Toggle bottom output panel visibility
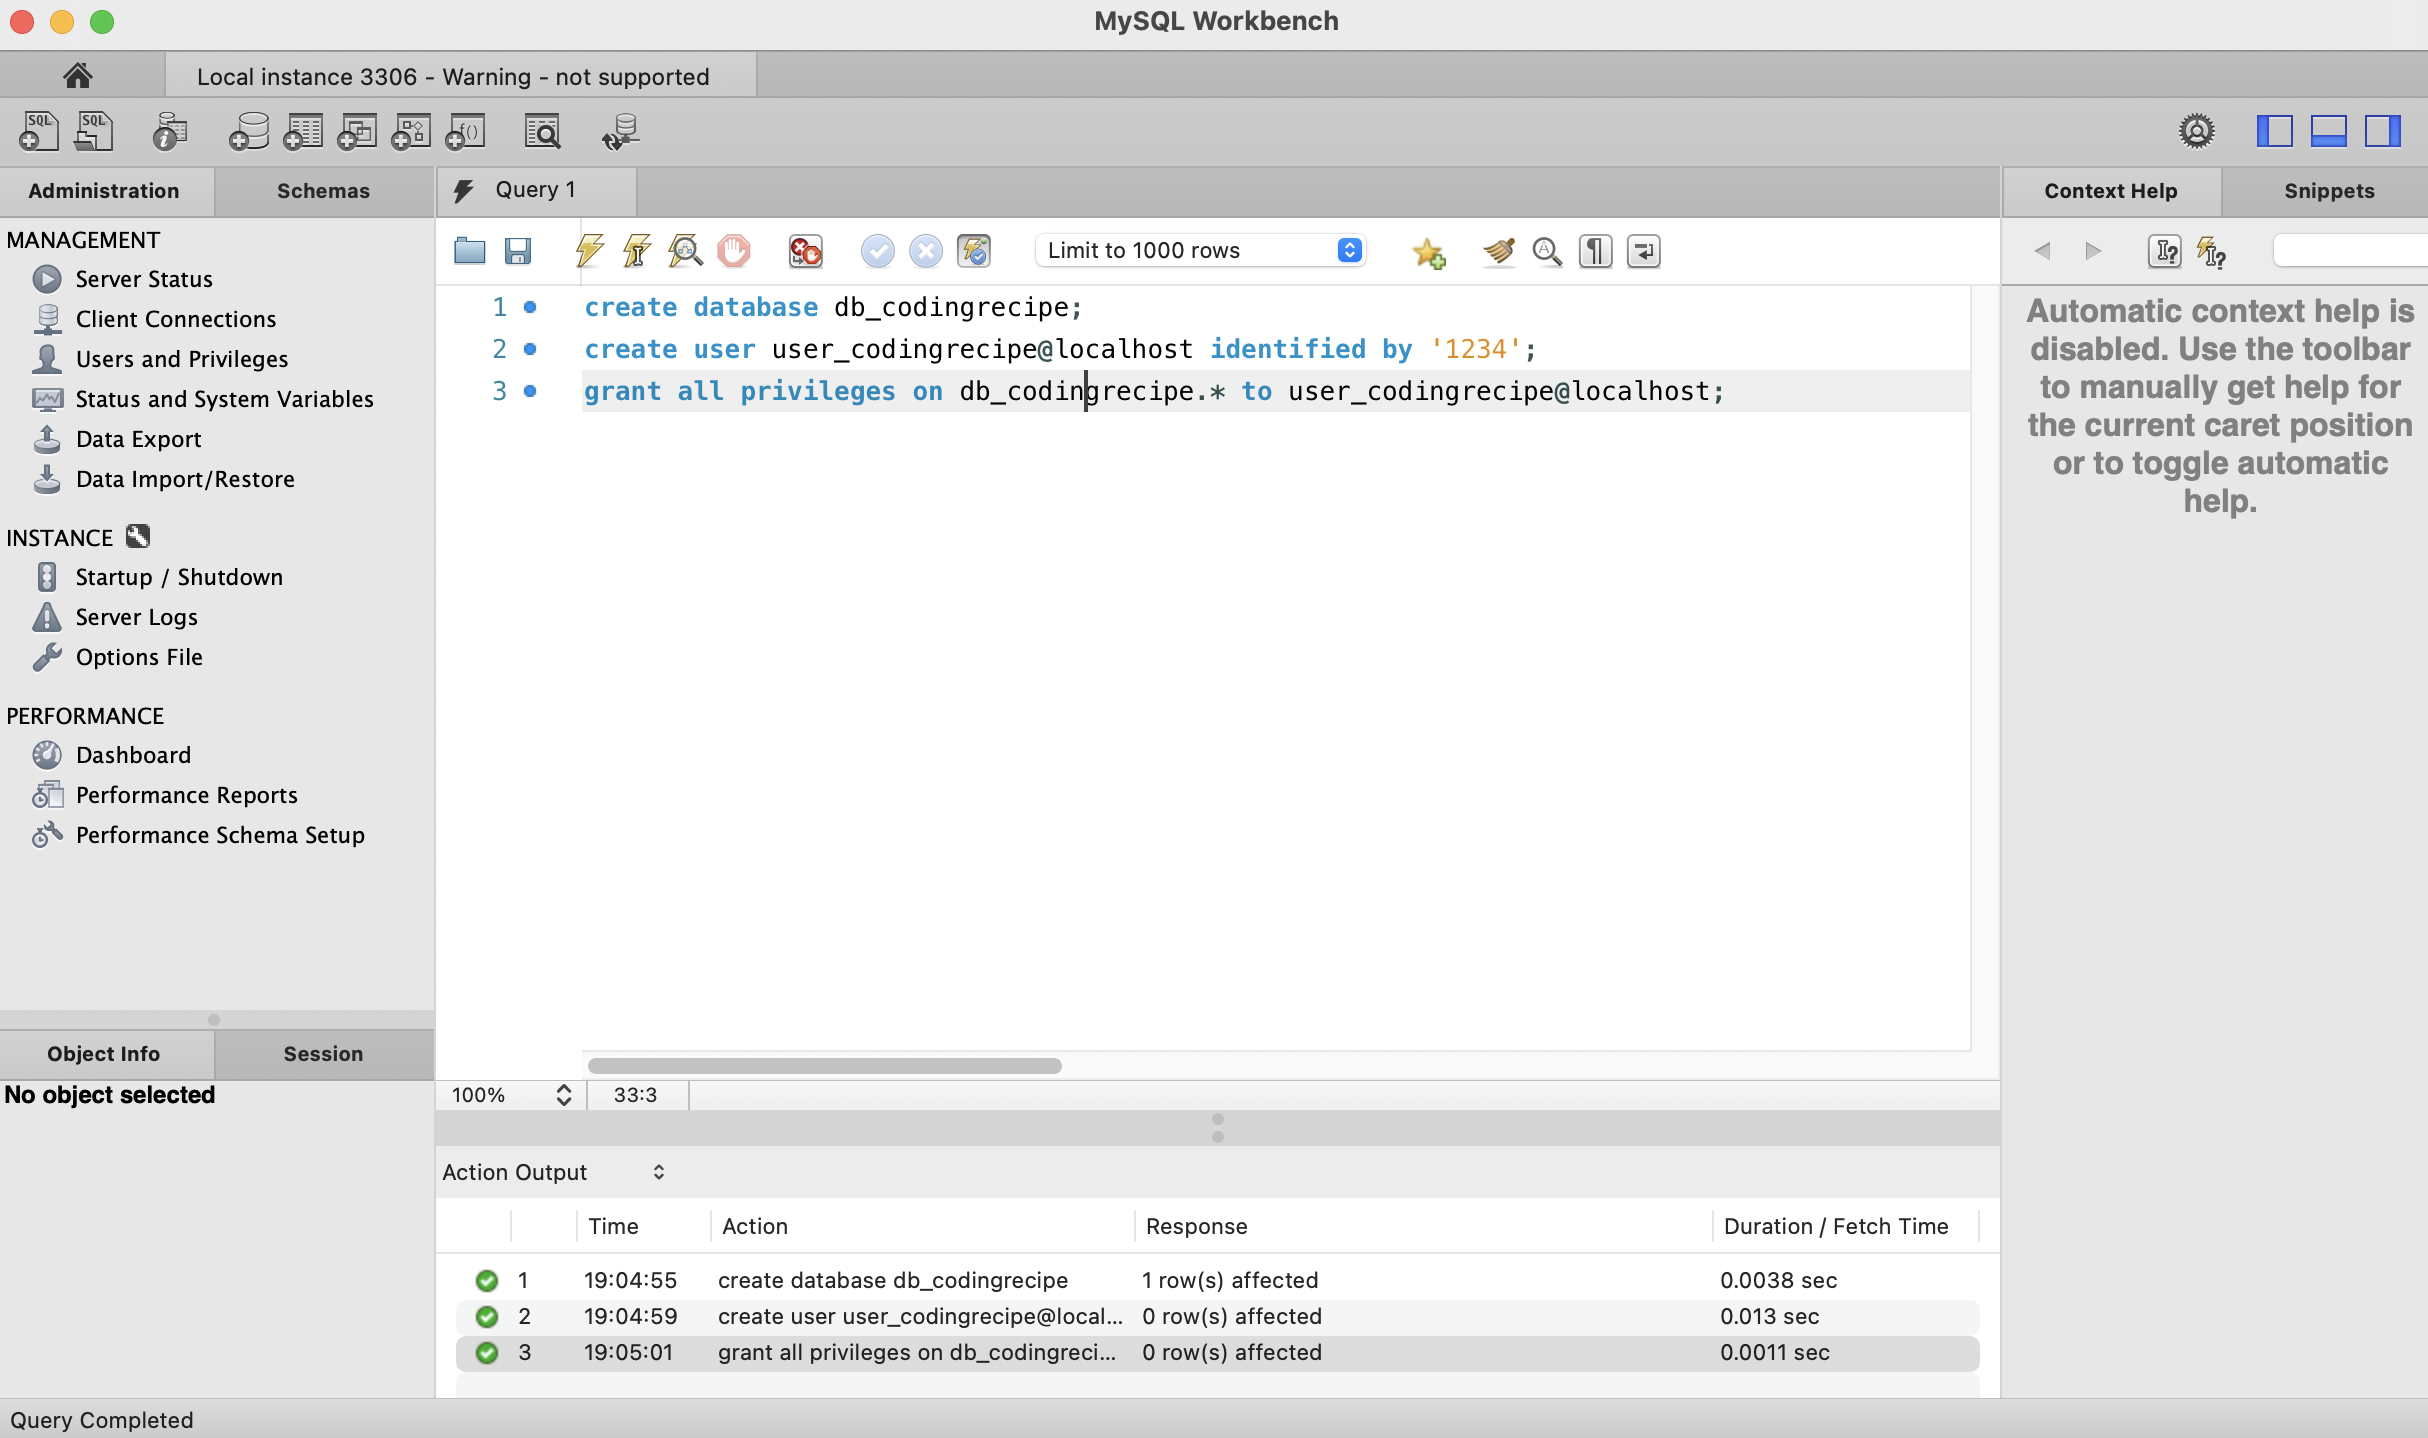 click(2328, 131)
